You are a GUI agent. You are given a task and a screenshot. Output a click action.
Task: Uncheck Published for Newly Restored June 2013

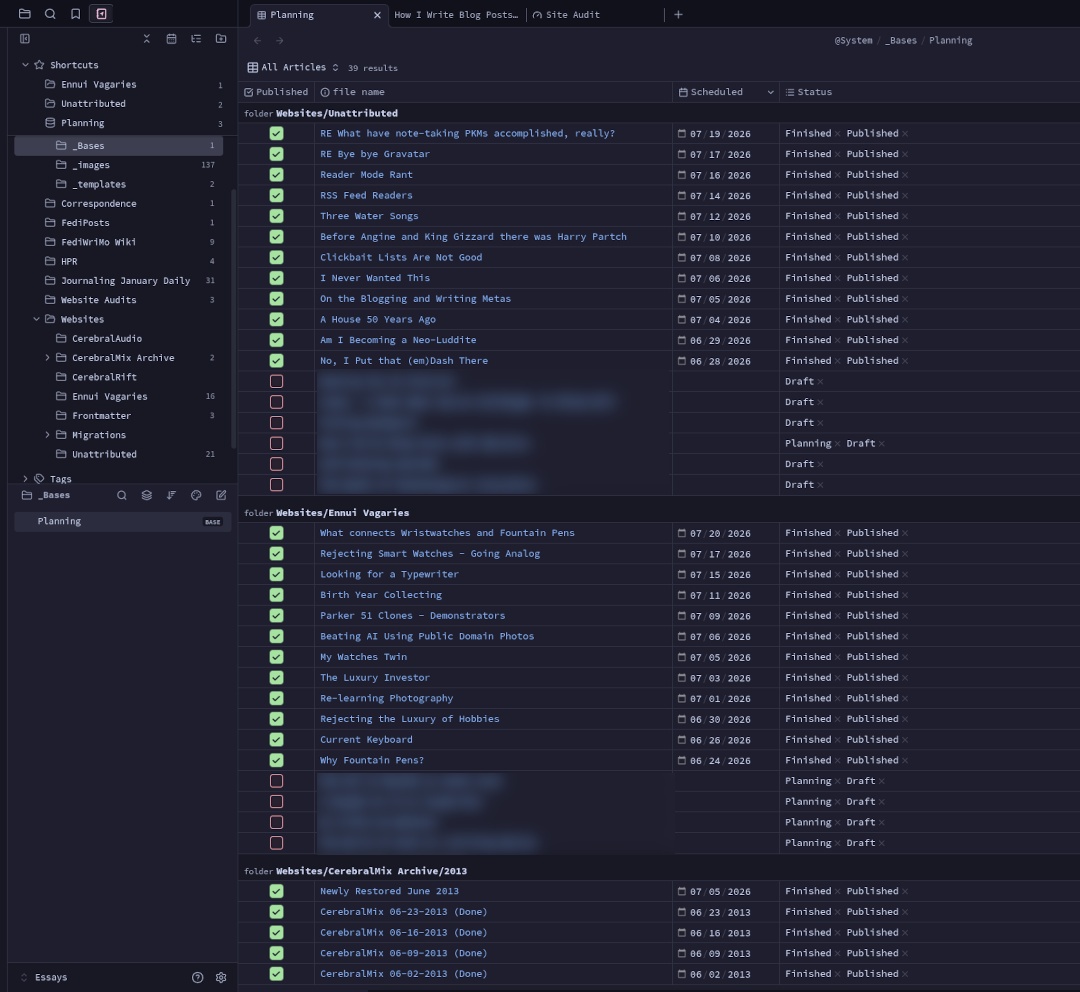pos(276,891)
